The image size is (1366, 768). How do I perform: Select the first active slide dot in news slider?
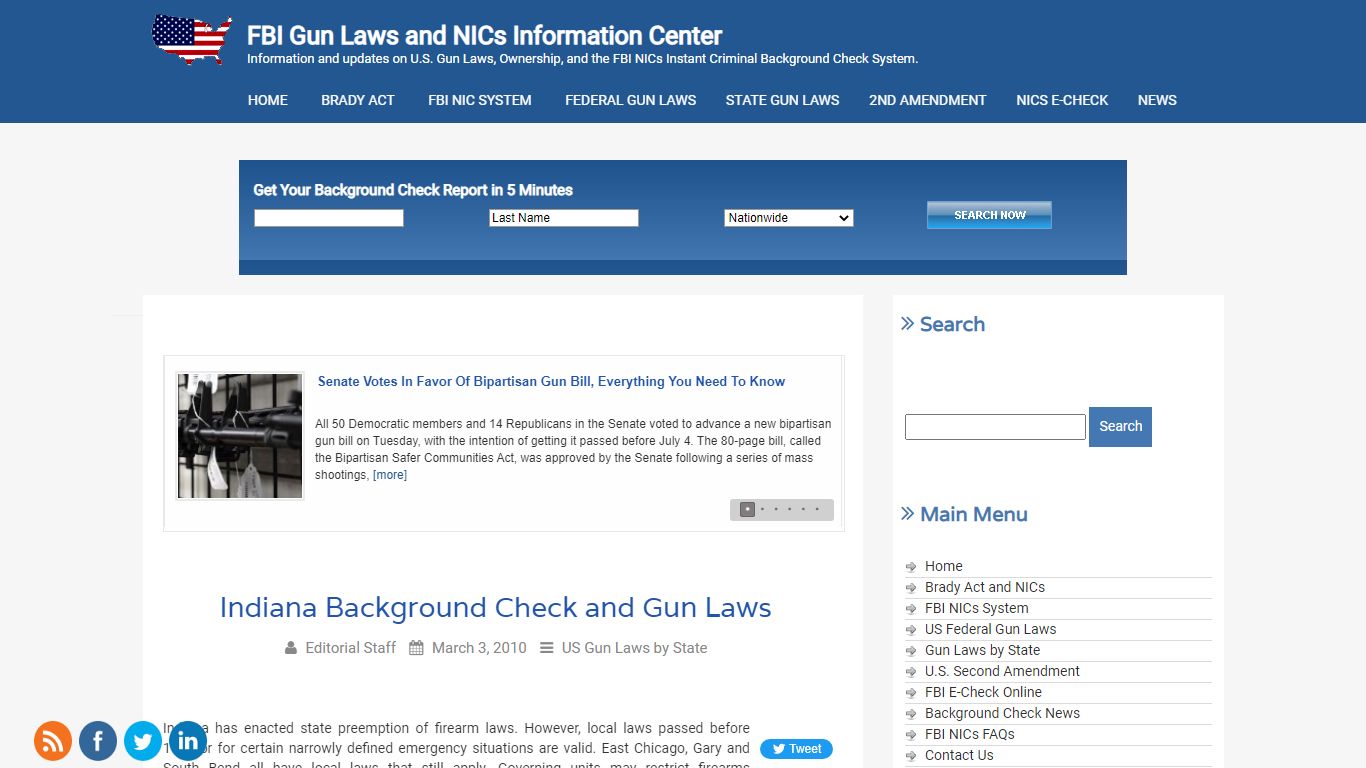[x=747, y=509]
